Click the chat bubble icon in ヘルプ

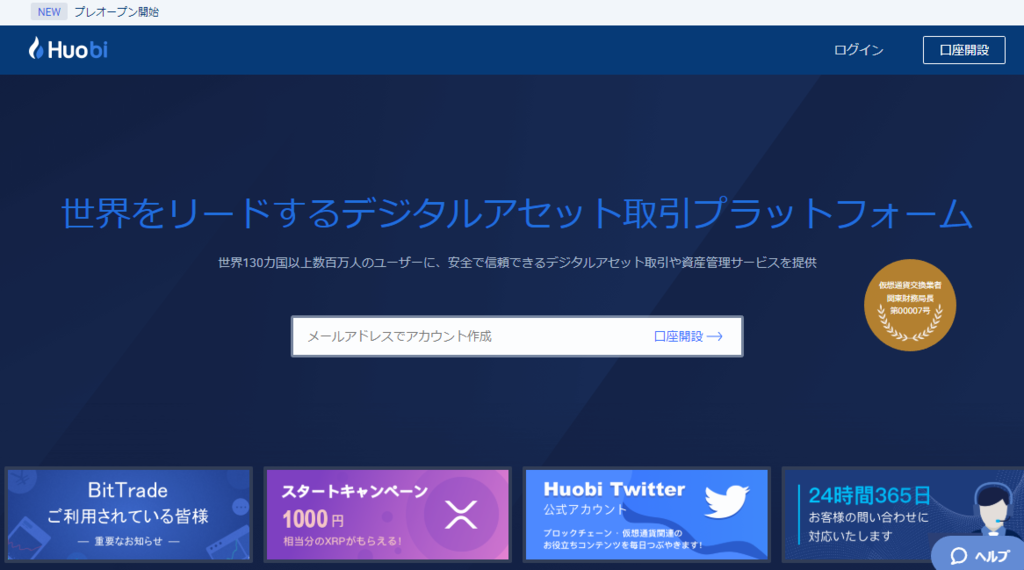pyautogui.click(x=958, y=556)
